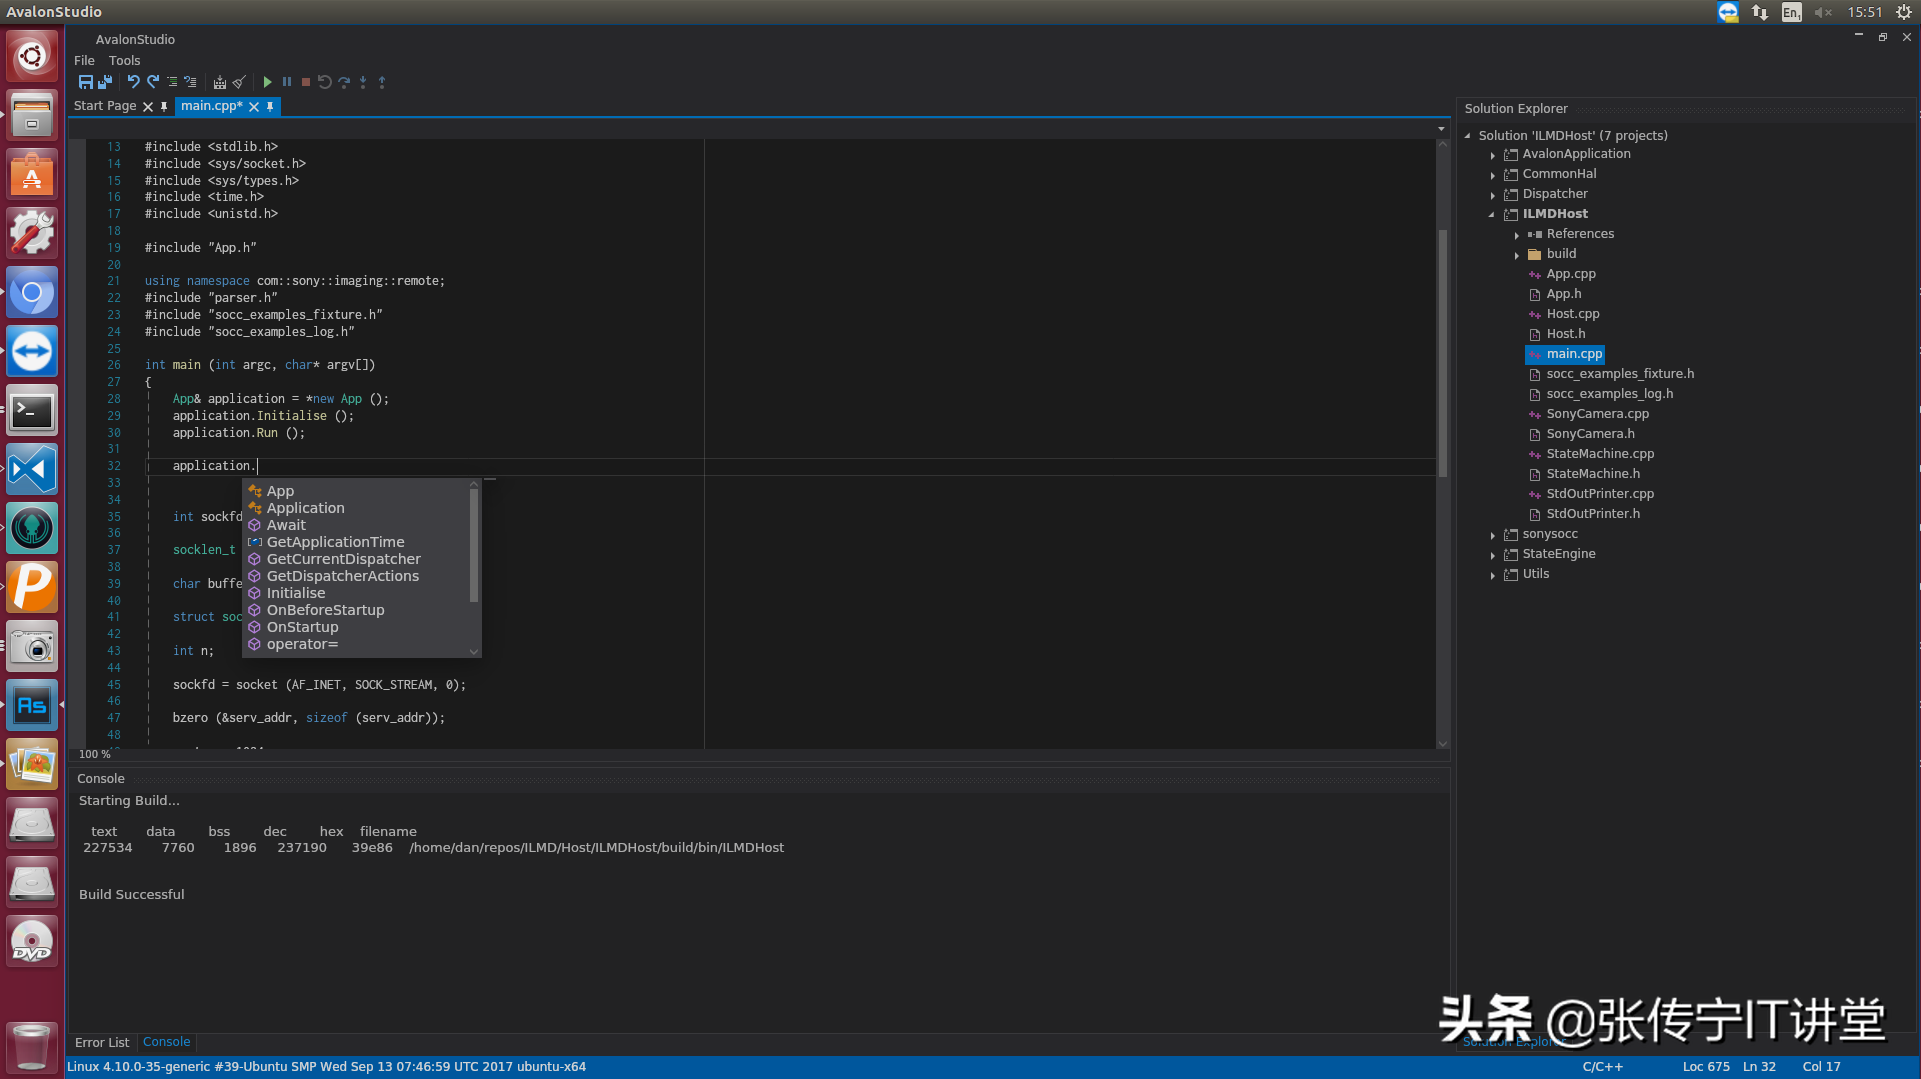Undo the last edit
The width and height of the screenshot is (1921, 1079).
click(x=133, y=82)
